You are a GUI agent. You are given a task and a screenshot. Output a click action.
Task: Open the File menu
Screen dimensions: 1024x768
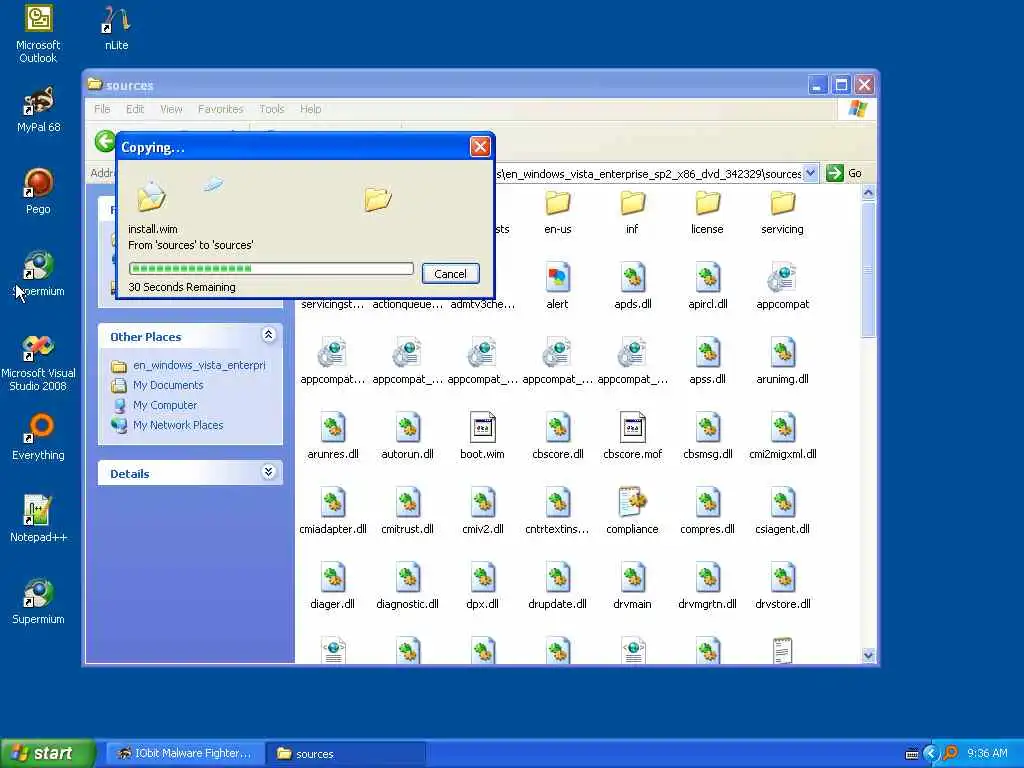102,109
